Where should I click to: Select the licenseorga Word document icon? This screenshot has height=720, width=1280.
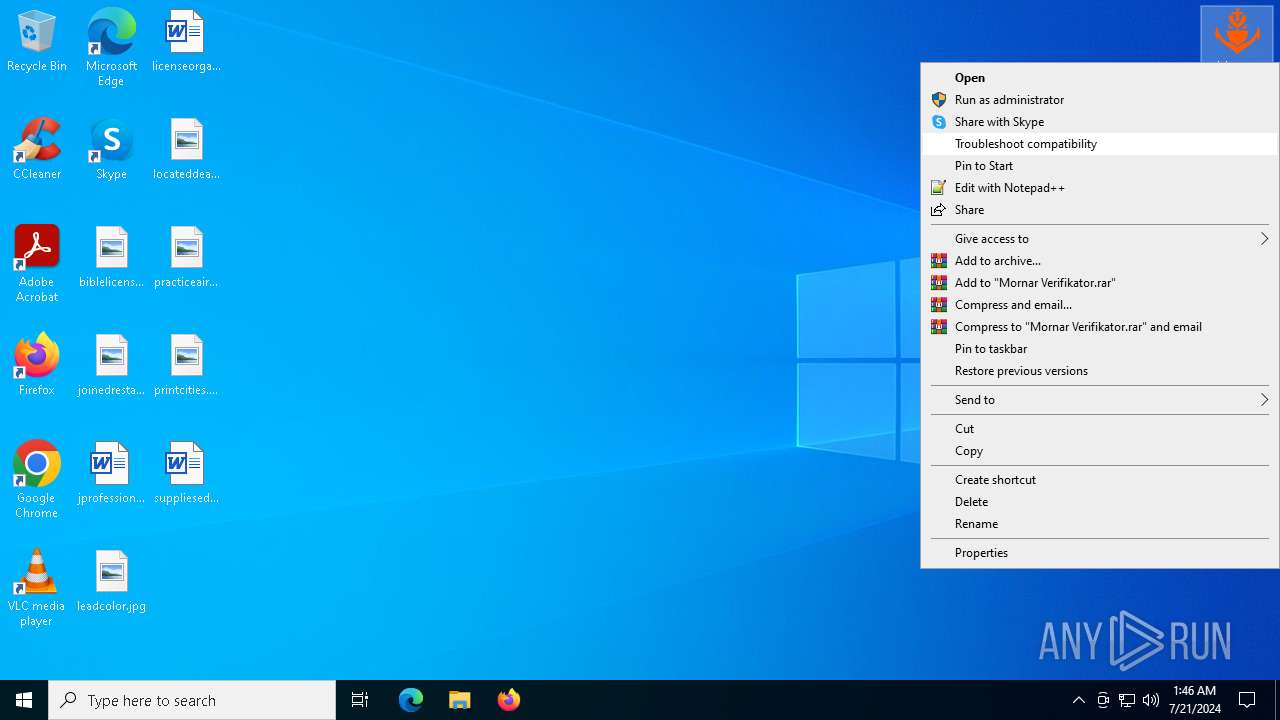point(186,42)
